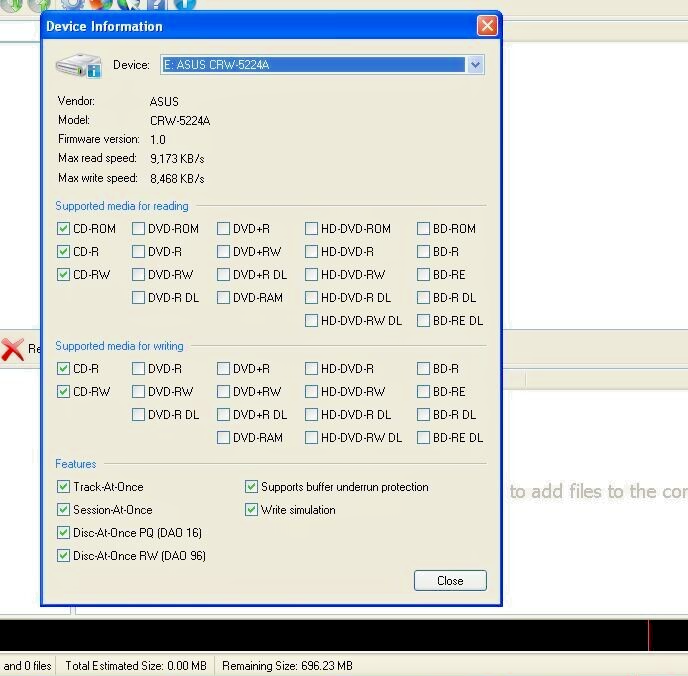Toggle Session-At-Once feature checkbox

(63, 510)
